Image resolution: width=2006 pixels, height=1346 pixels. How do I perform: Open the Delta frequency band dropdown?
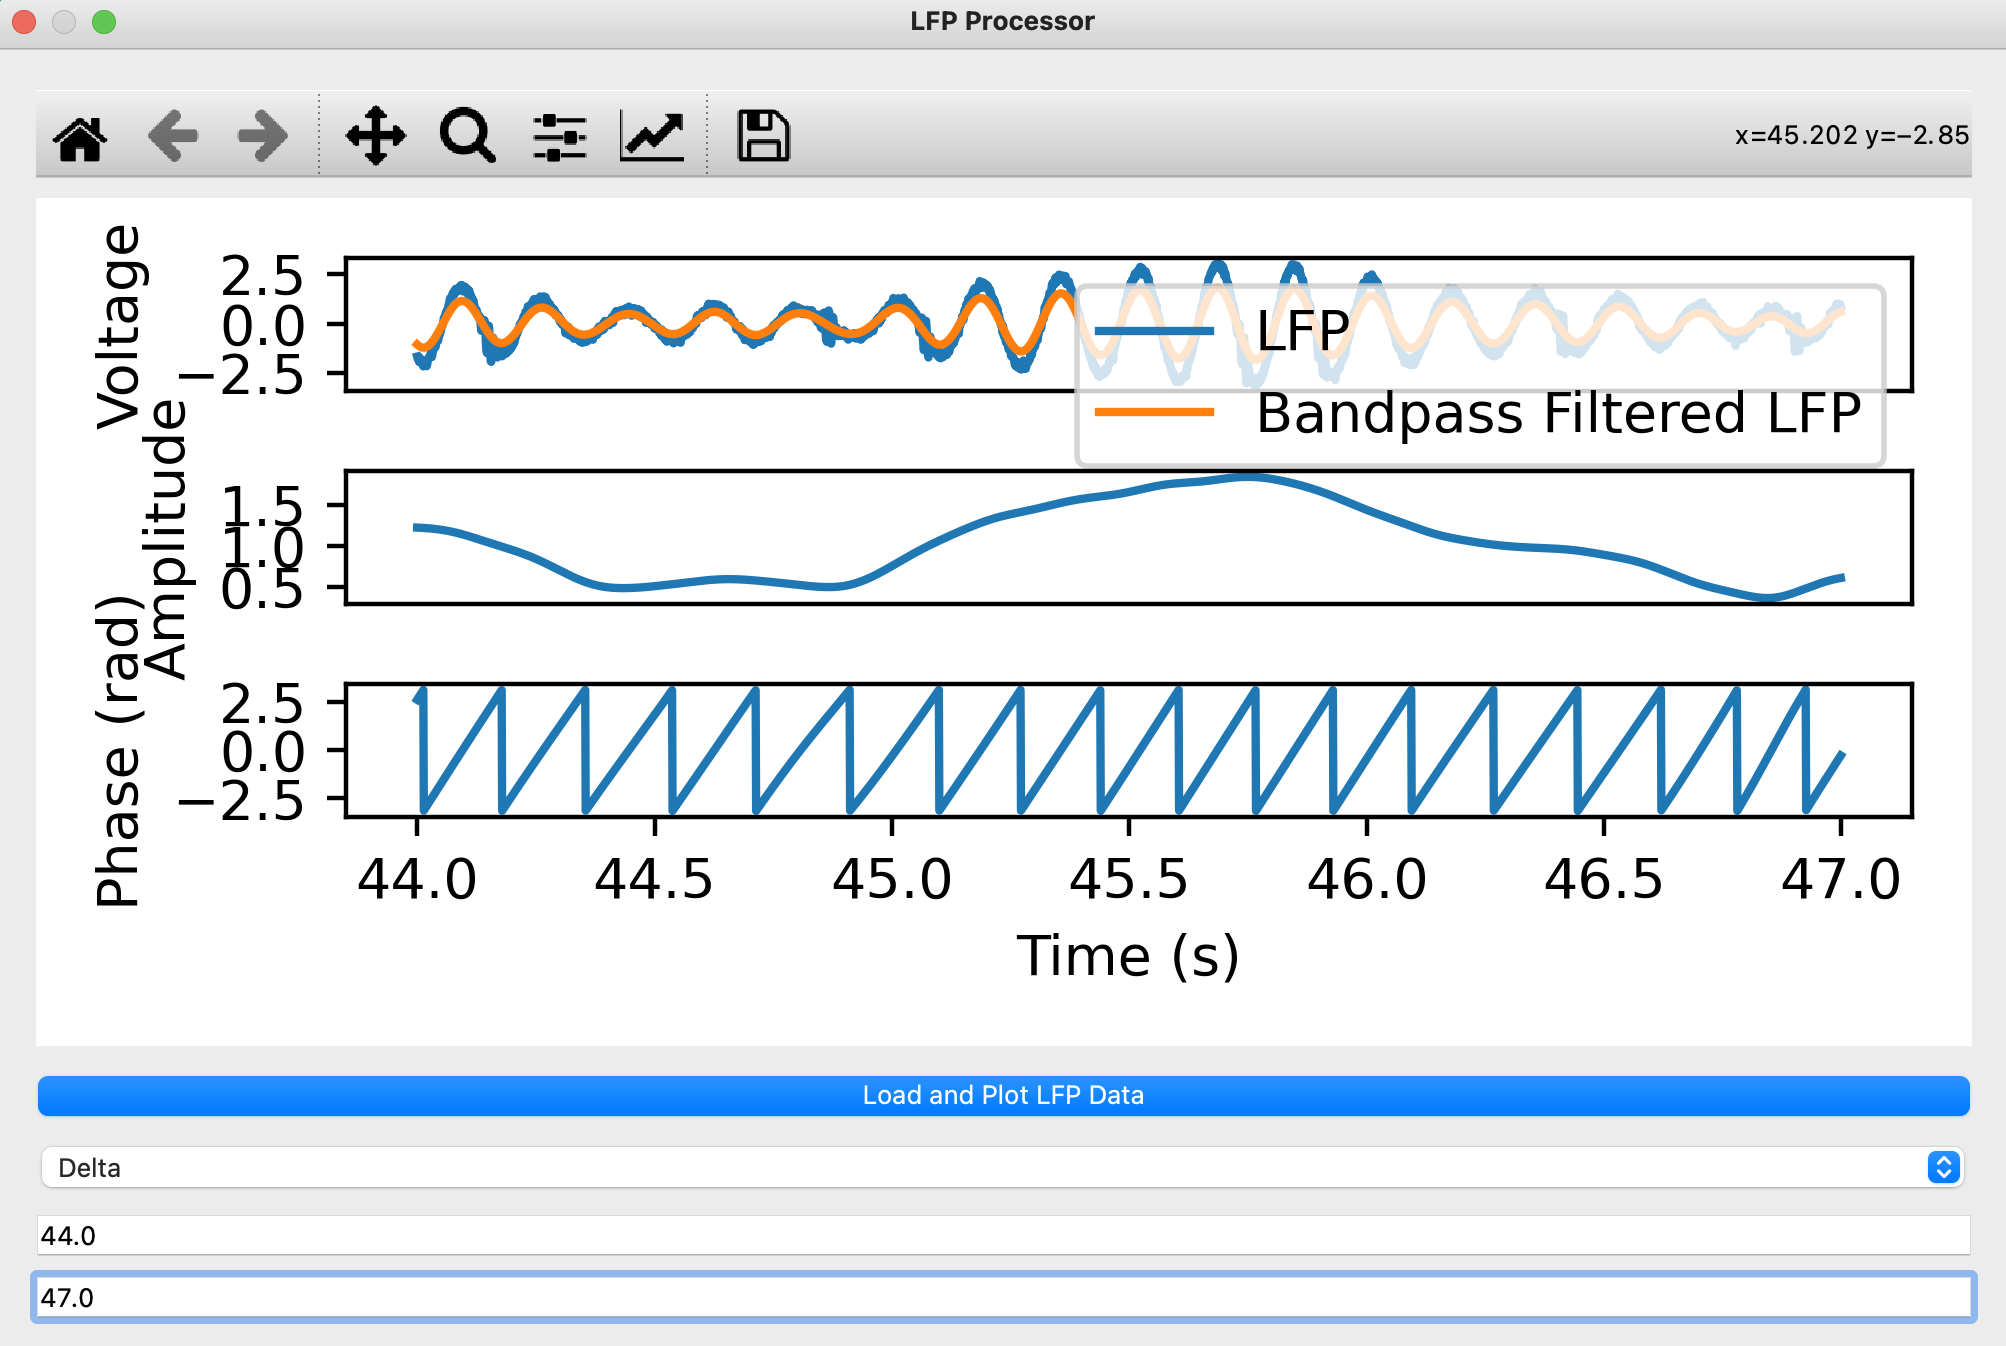1000,1167
